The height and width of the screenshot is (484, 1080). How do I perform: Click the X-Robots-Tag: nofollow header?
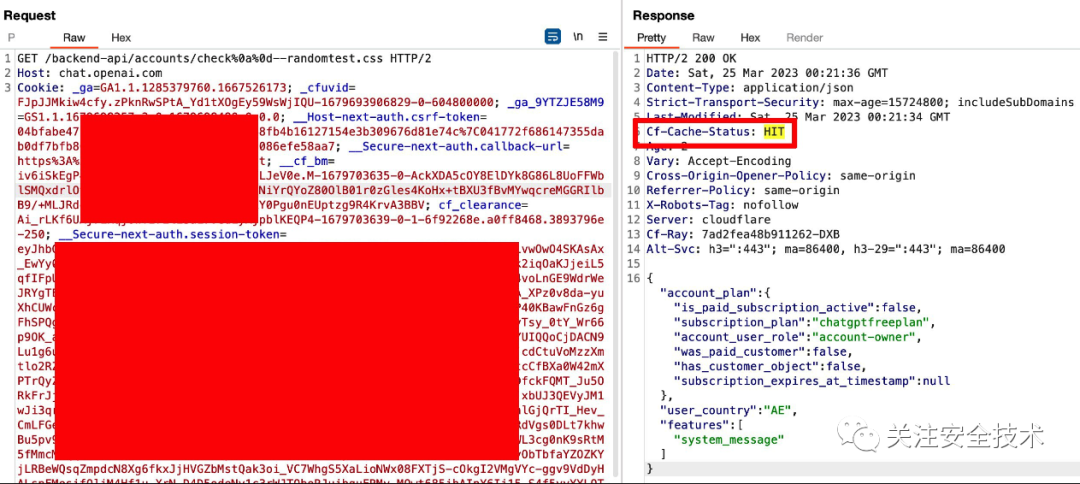pyautogui.click(x=722, y=205)
